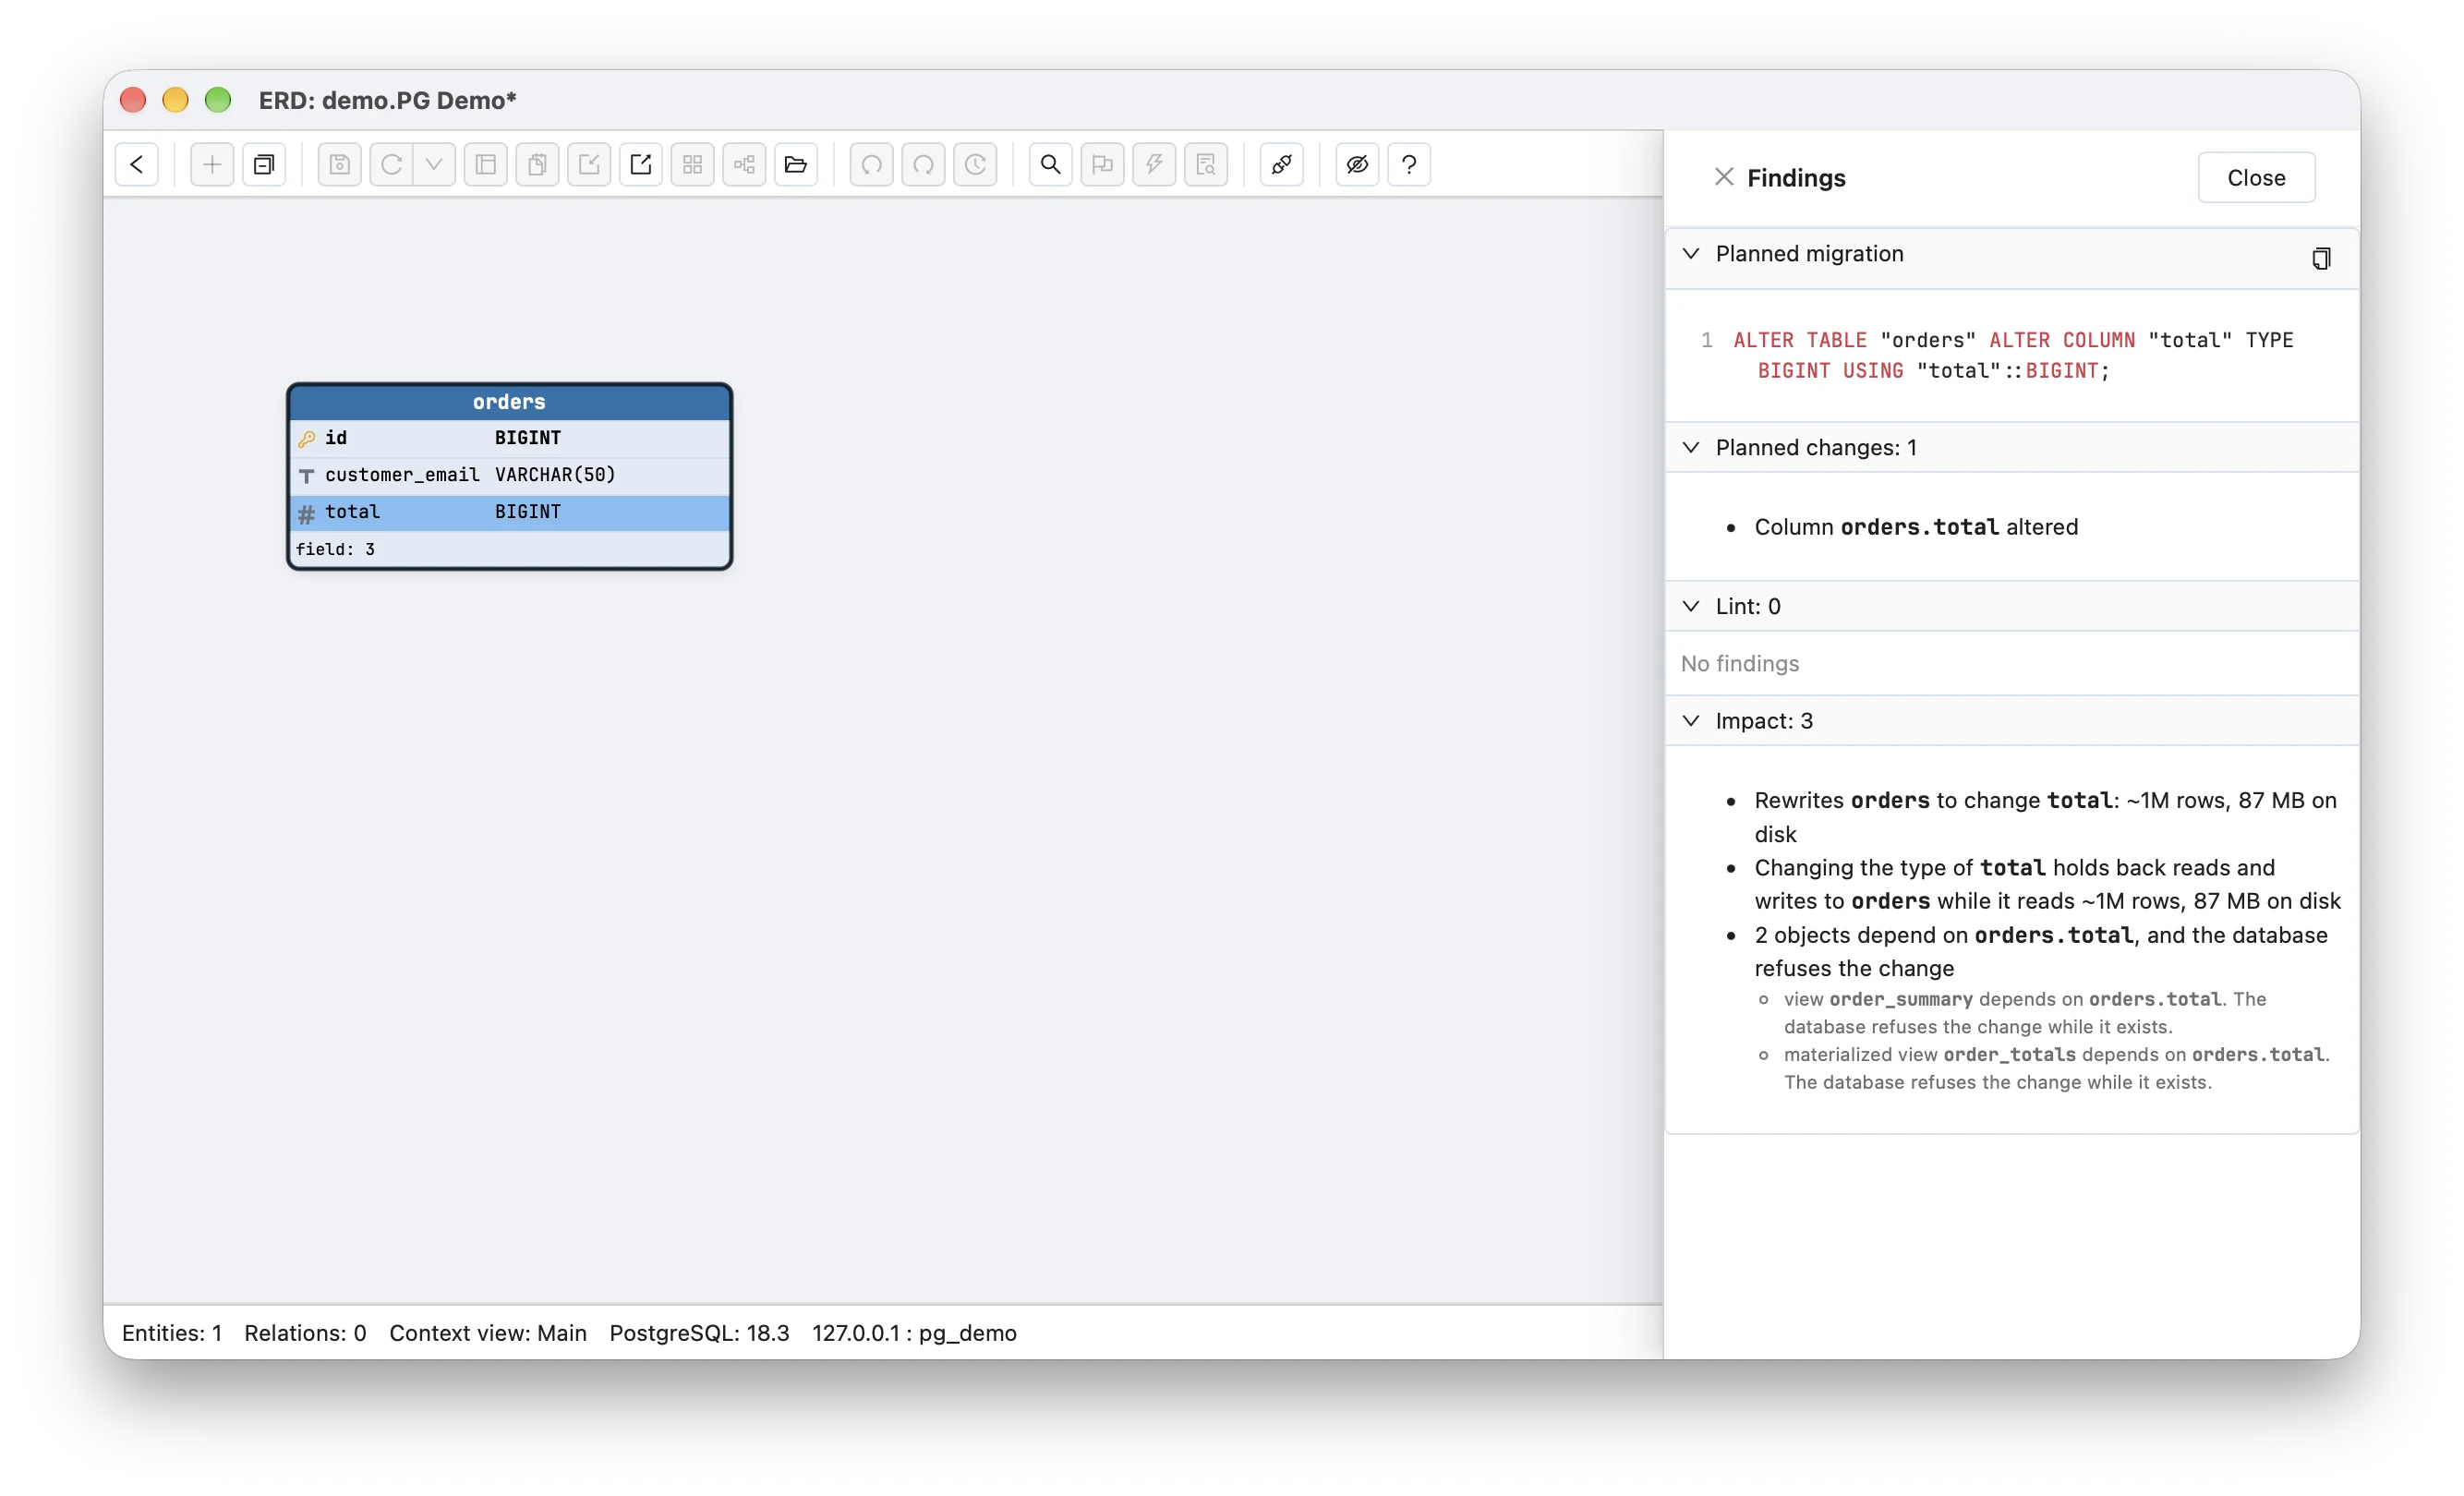This screenshot has height=1496, width=2464.
Task: Collapse the Lint: 0 section
Action: tap(1691, 606)
